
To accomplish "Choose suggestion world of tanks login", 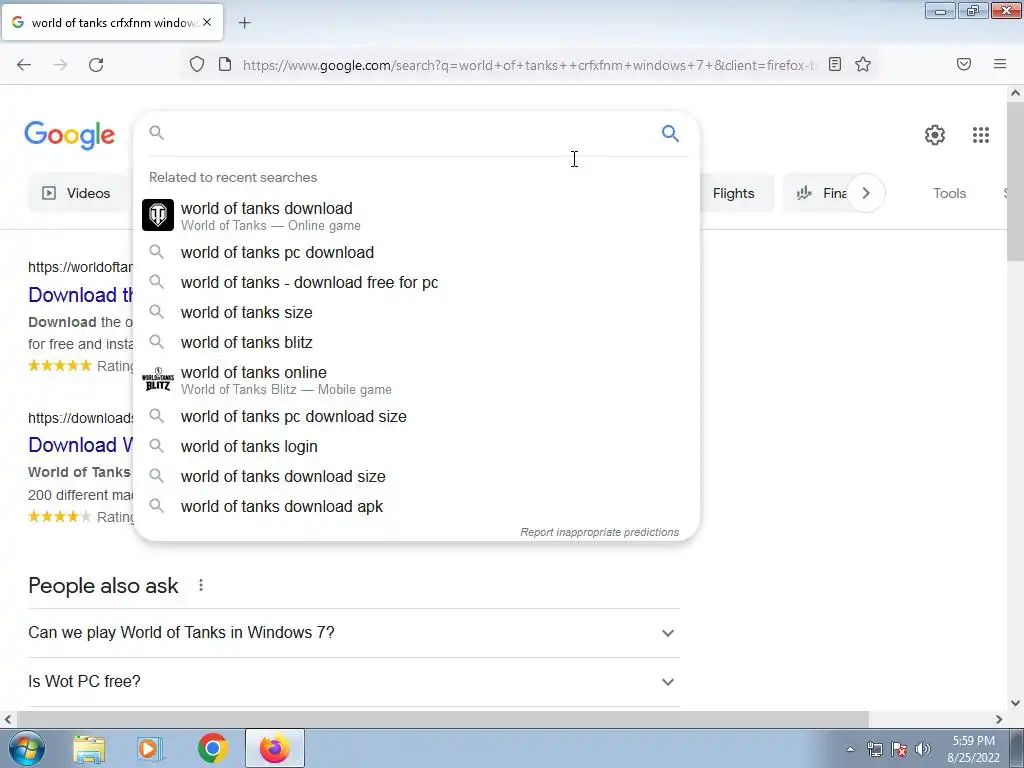I will pyautogui.click(x=416, y=446).
